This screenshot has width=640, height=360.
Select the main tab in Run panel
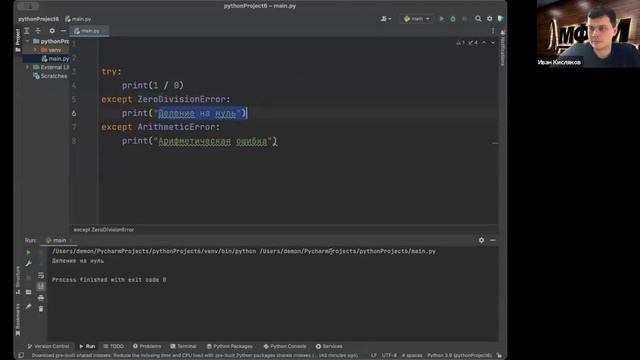[x=59, y=240]
